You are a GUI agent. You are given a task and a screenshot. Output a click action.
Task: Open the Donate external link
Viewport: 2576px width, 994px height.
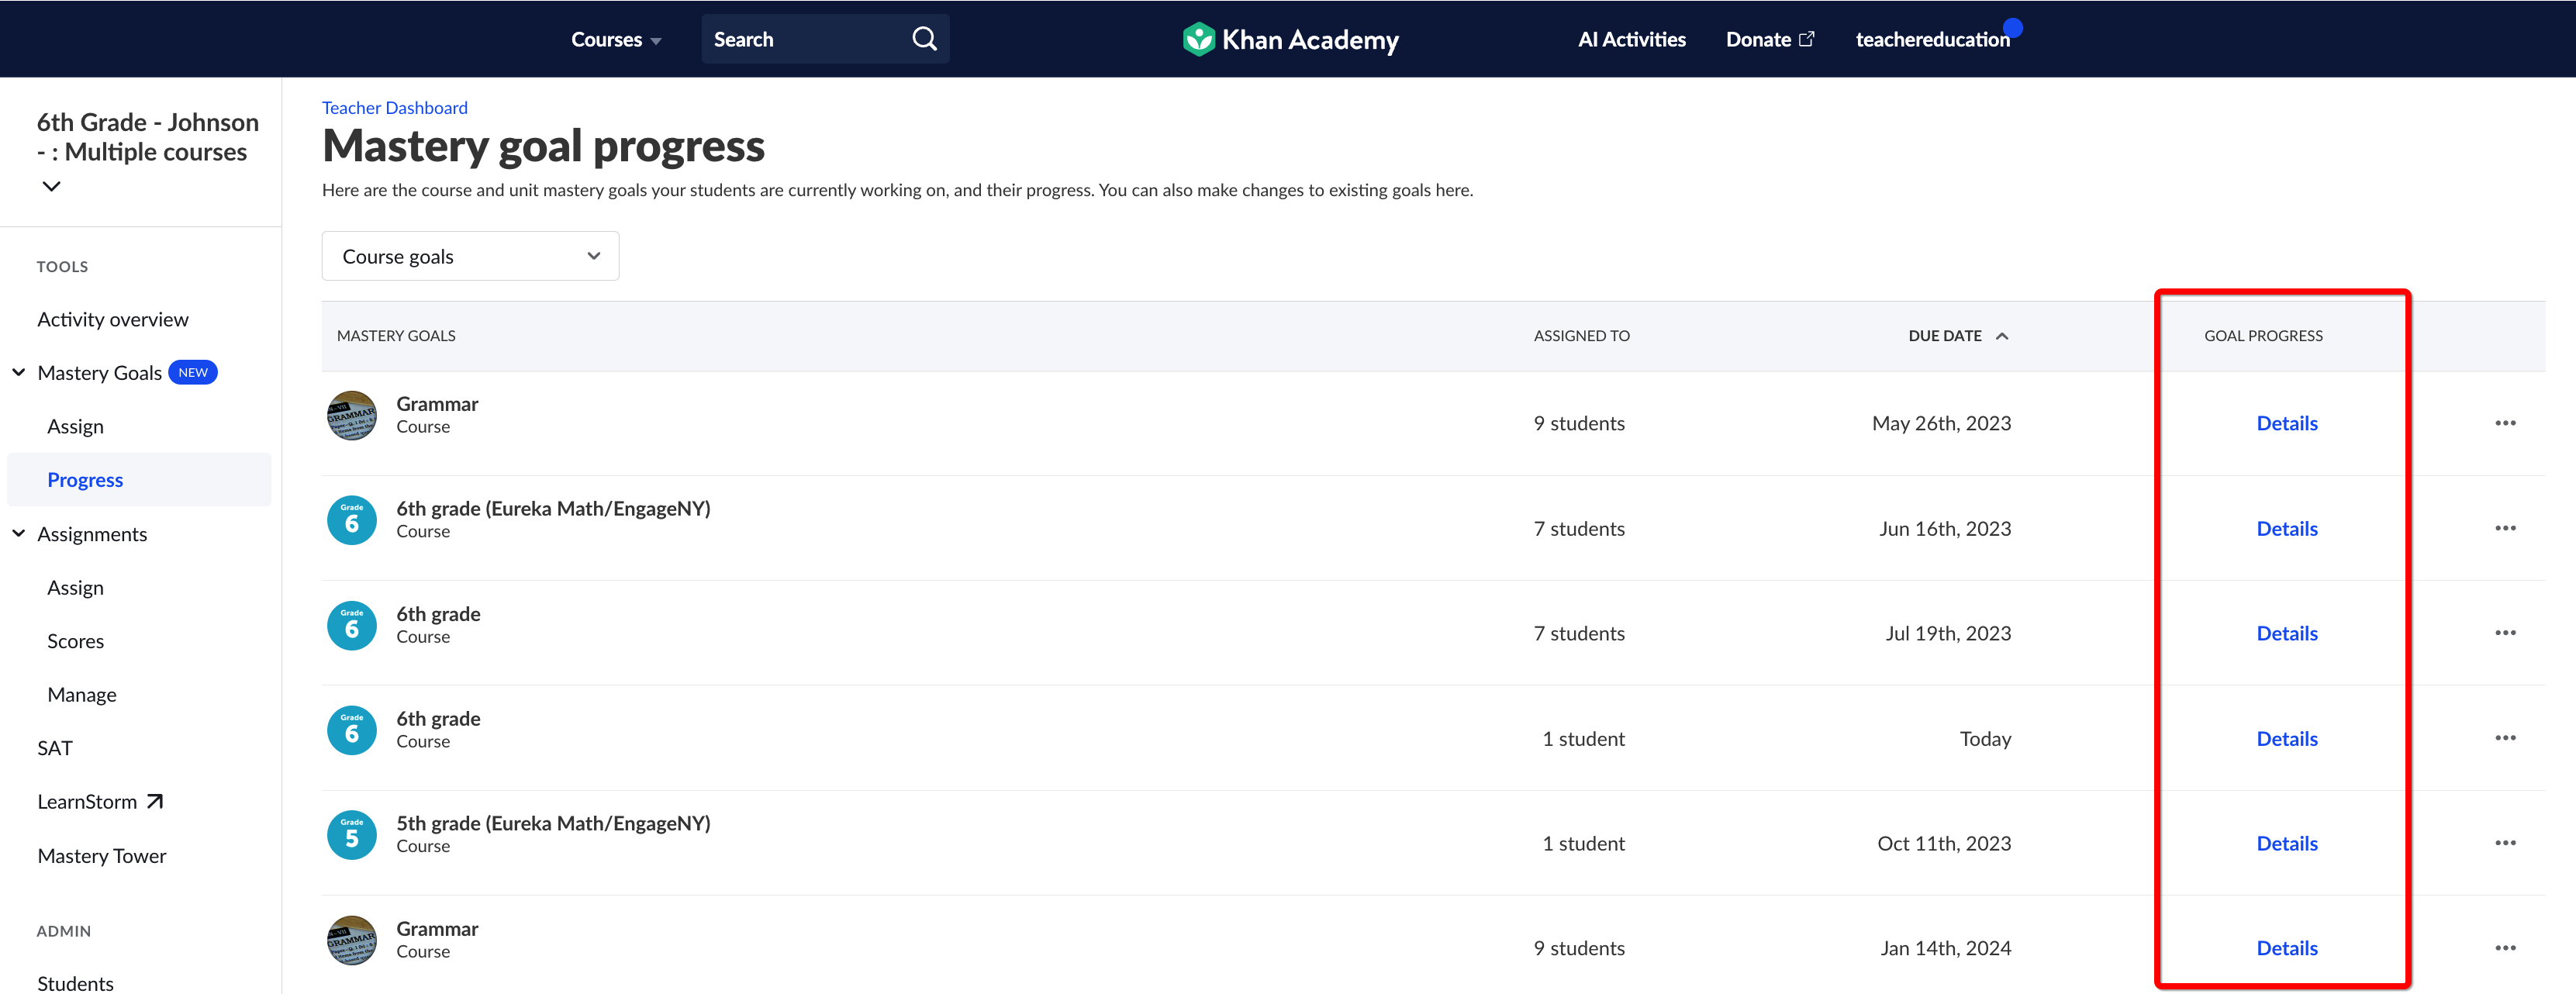(1769, 39)
